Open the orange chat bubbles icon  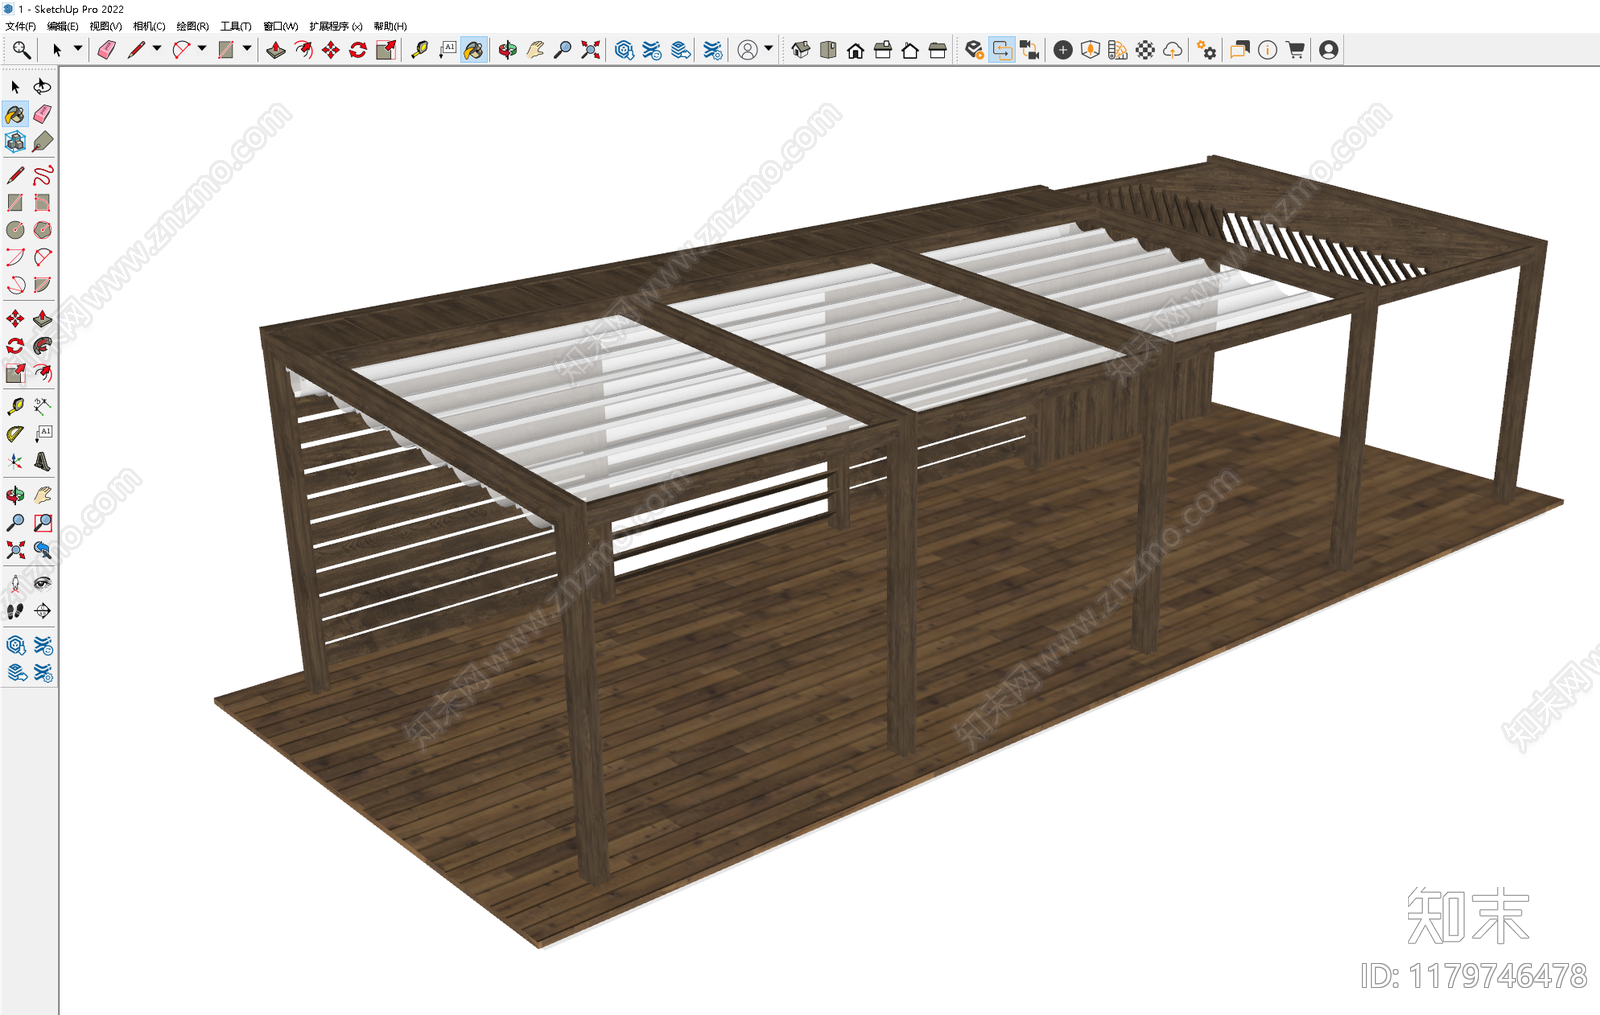pyautogui.click(x=1240, y=50)
